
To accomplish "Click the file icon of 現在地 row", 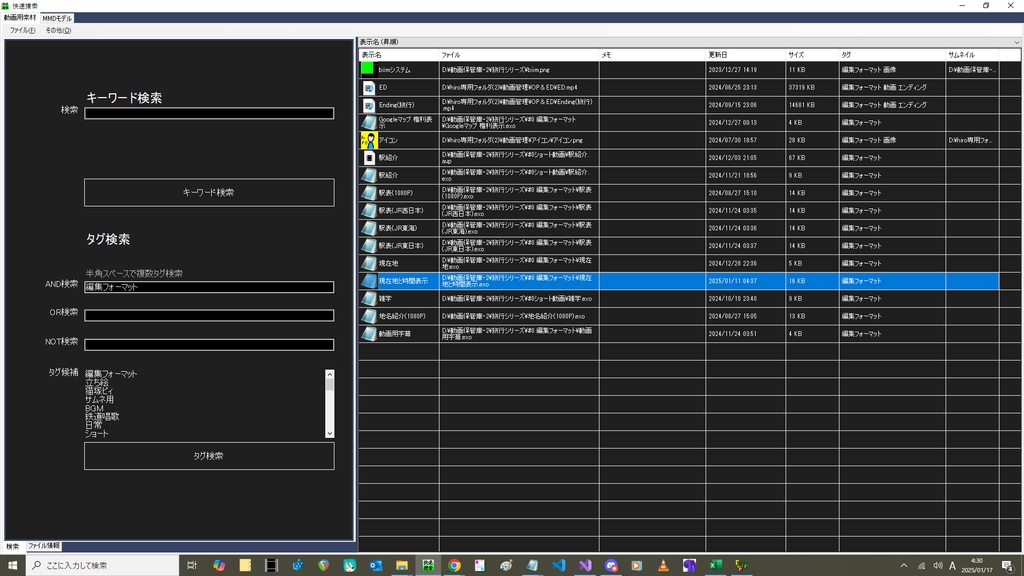I will [x=369, y=263].
